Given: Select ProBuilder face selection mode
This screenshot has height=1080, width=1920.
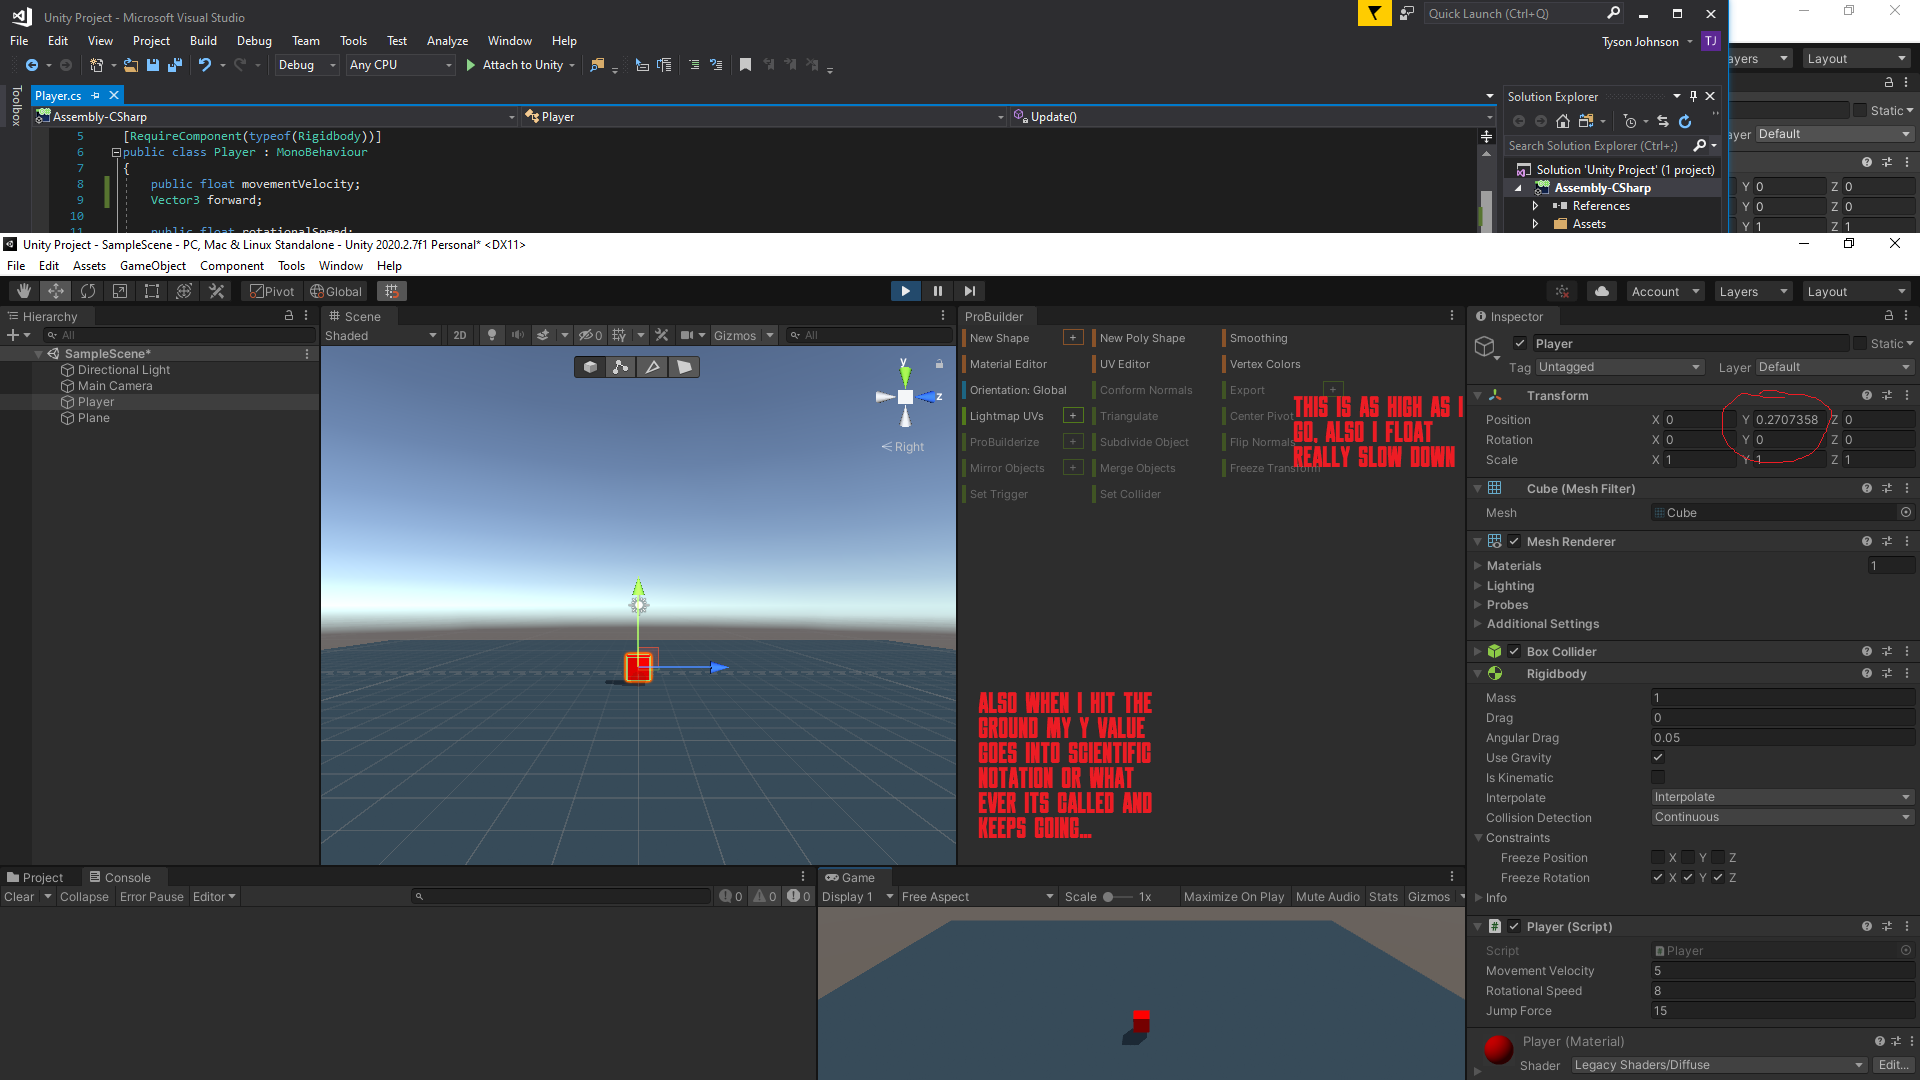Looking at the screenshot, I should coord(684,367).
